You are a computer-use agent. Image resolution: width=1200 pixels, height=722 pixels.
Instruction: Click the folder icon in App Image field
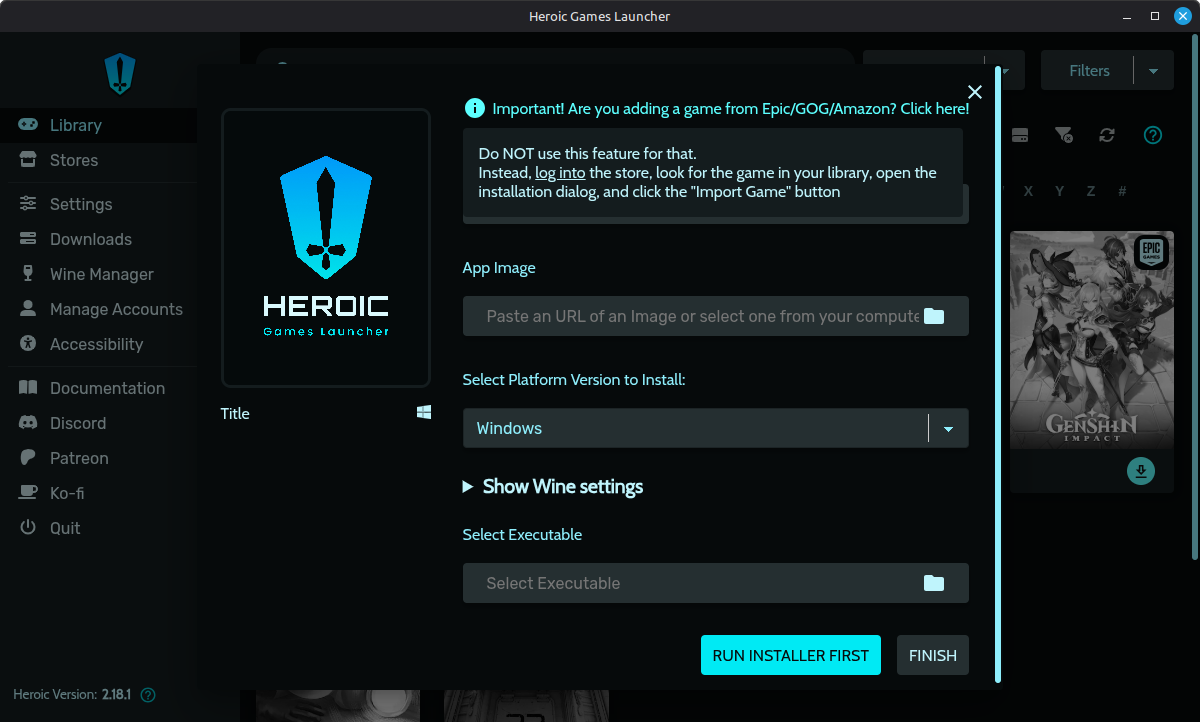(x=934, y=316)
